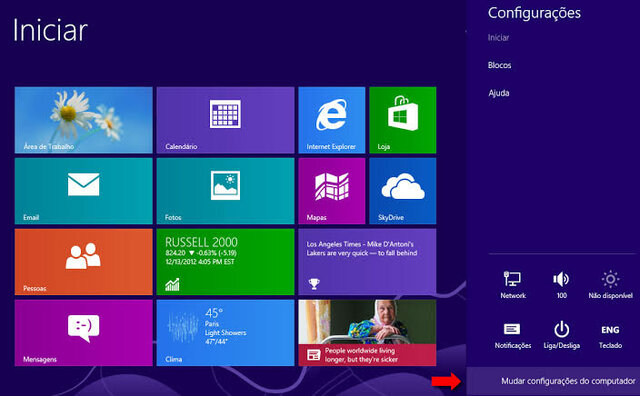Open the news tile with elderly woman photo
This screenshot has width=640, height=396.
367,333
